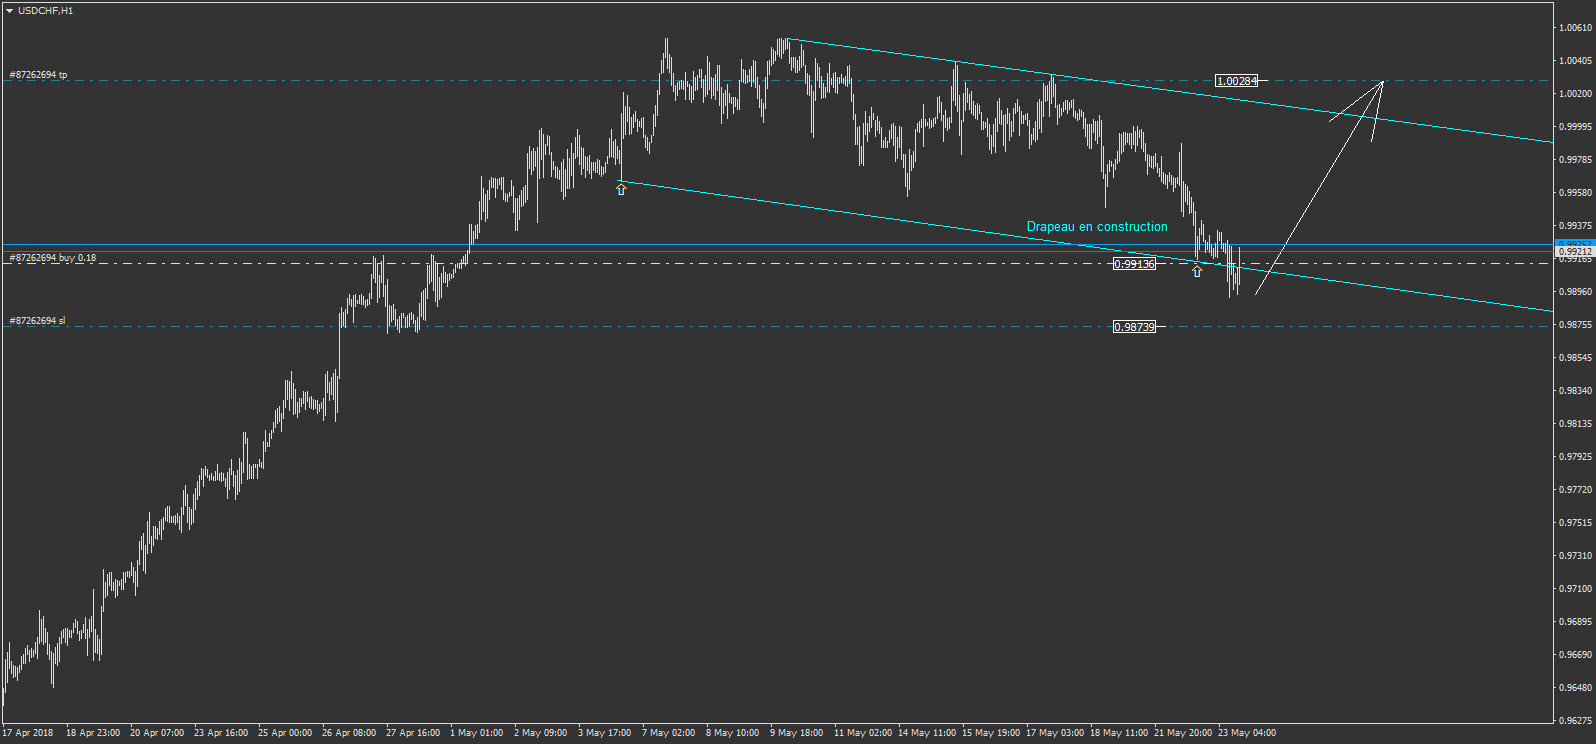Click the 7 May 02:00 time label

pyautogui.click(x=669, y=733)
